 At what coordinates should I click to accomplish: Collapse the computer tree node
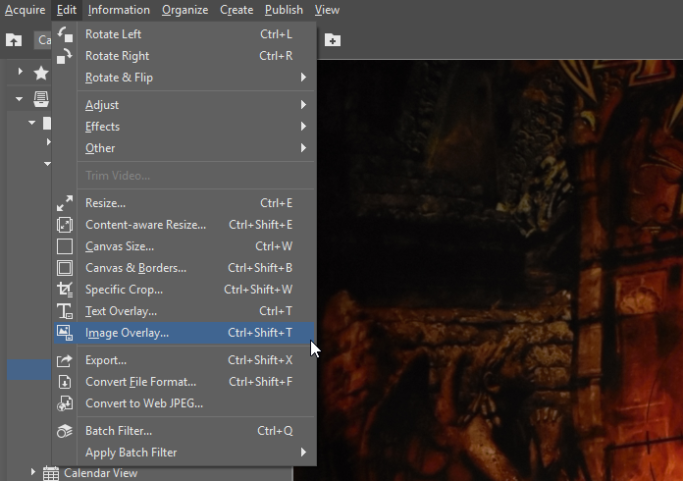19,99
